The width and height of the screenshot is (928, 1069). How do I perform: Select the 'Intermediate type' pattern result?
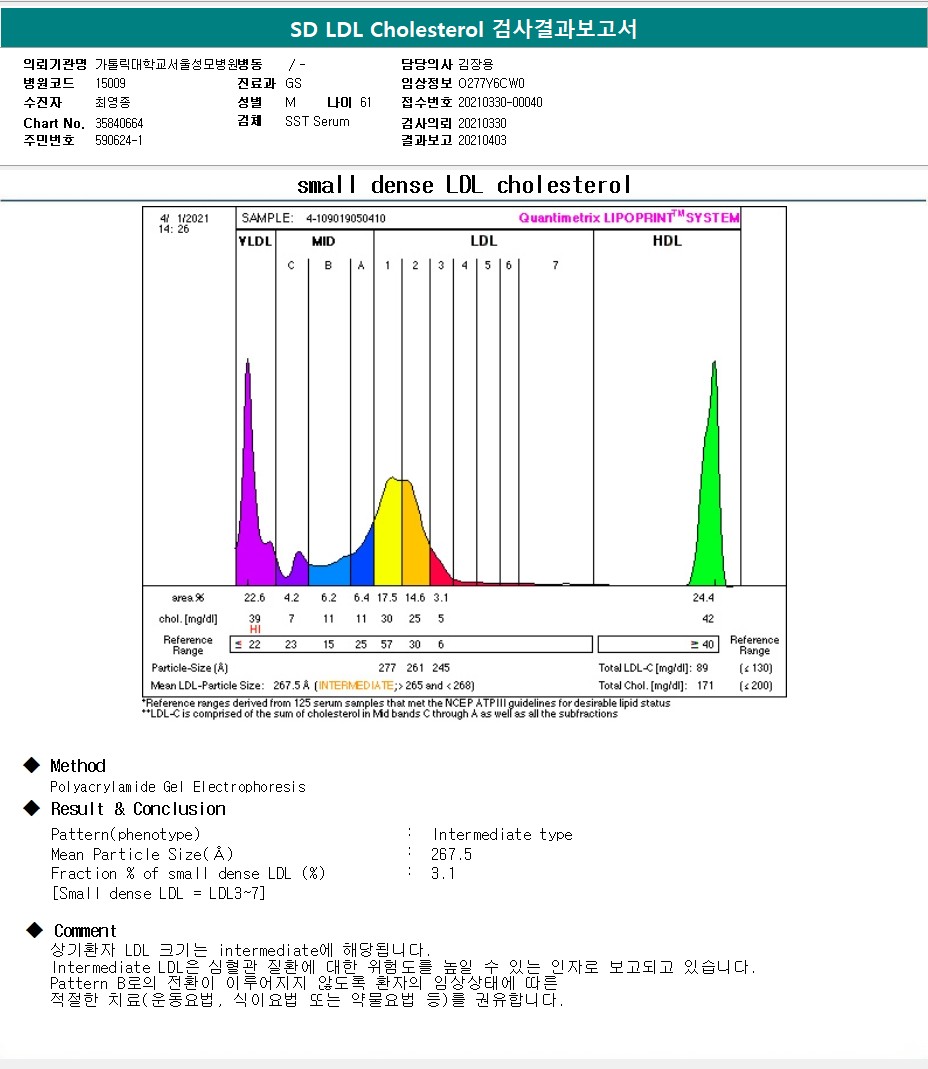503,834
